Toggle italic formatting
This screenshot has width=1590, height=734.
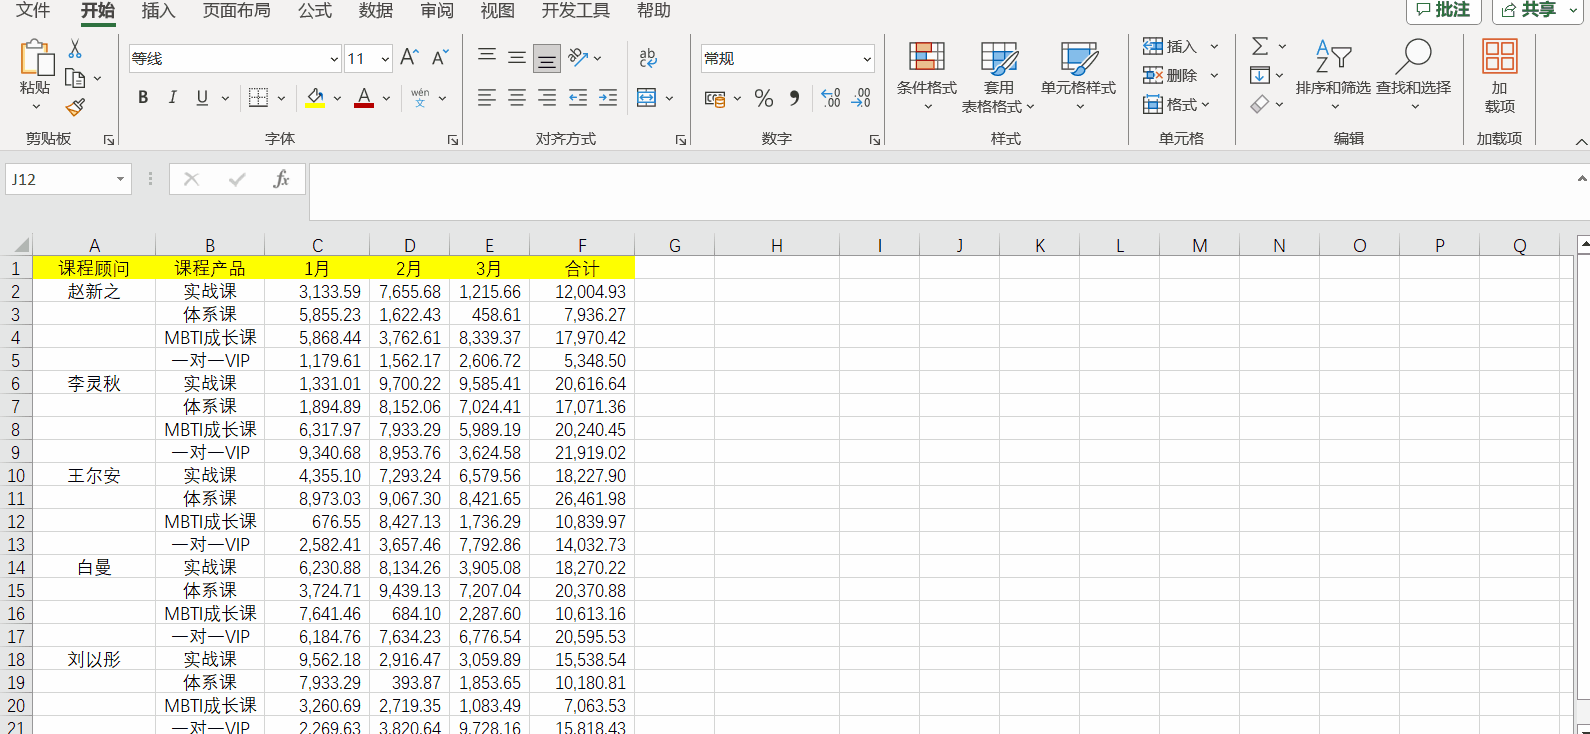click(172, 98)
